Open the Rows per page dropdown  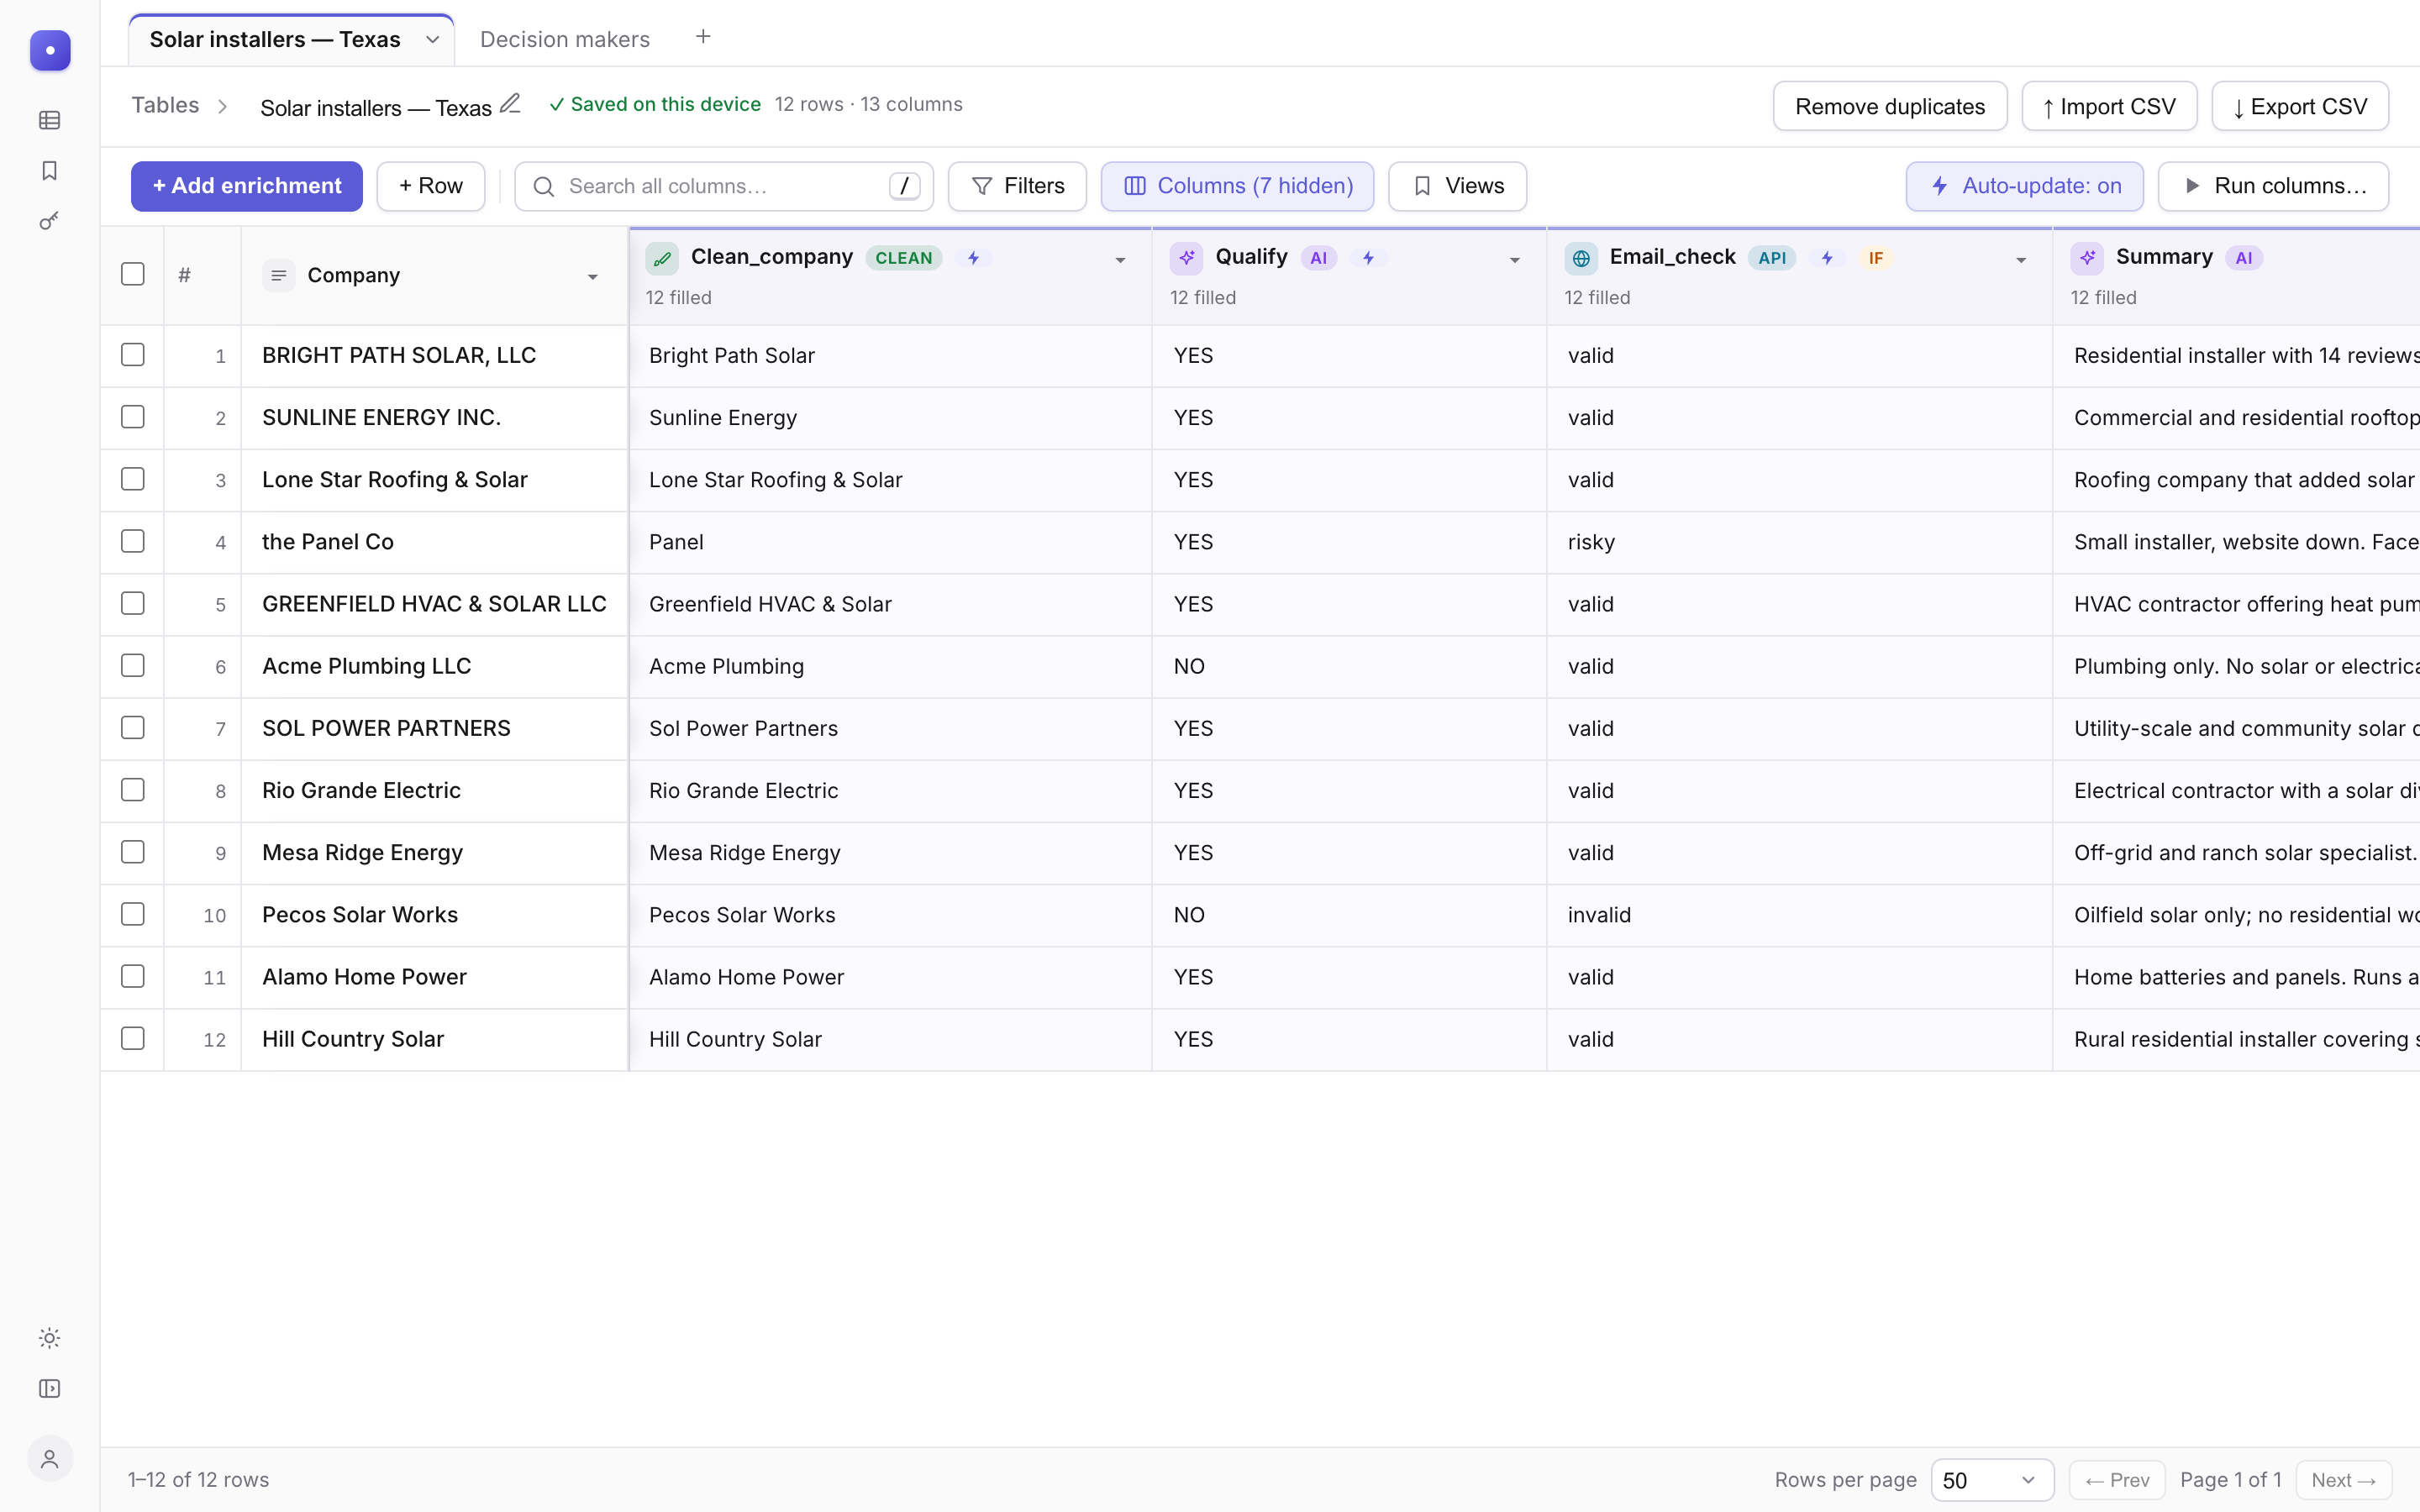(1992, 1480)
